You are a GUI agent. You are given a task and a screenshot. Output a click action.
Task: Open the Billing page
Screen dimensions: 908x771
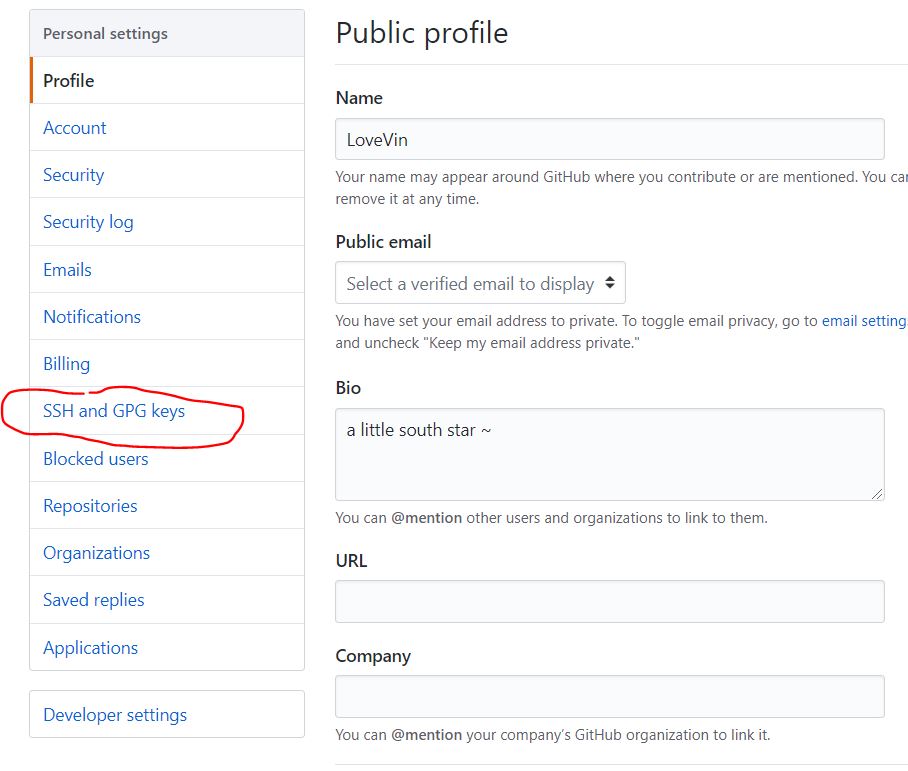66,364
